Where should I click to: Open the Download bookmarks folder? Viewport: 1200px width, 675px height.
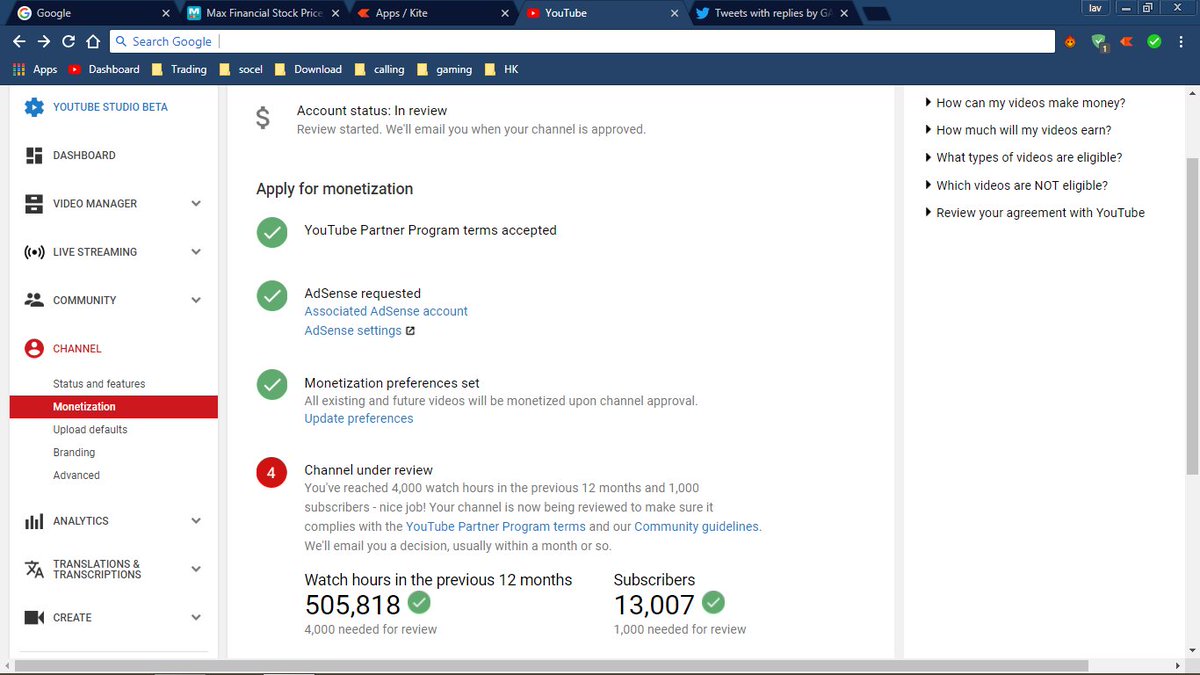click(x=308, y=69)
